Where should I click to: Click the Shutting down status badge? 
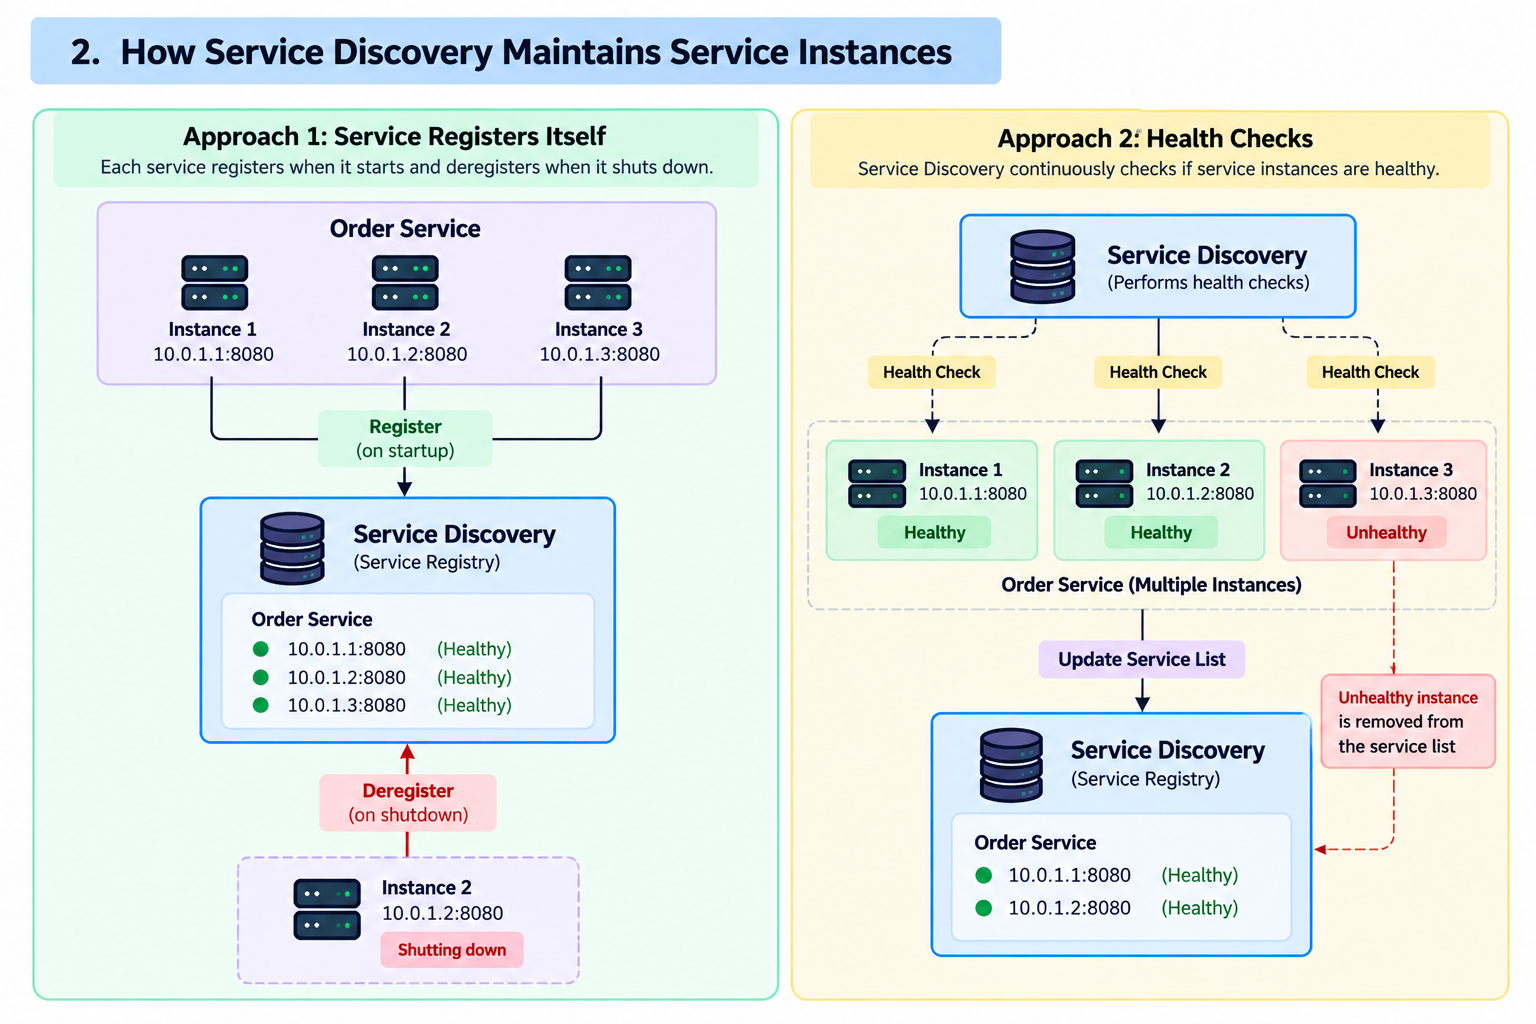click(452, 950)
